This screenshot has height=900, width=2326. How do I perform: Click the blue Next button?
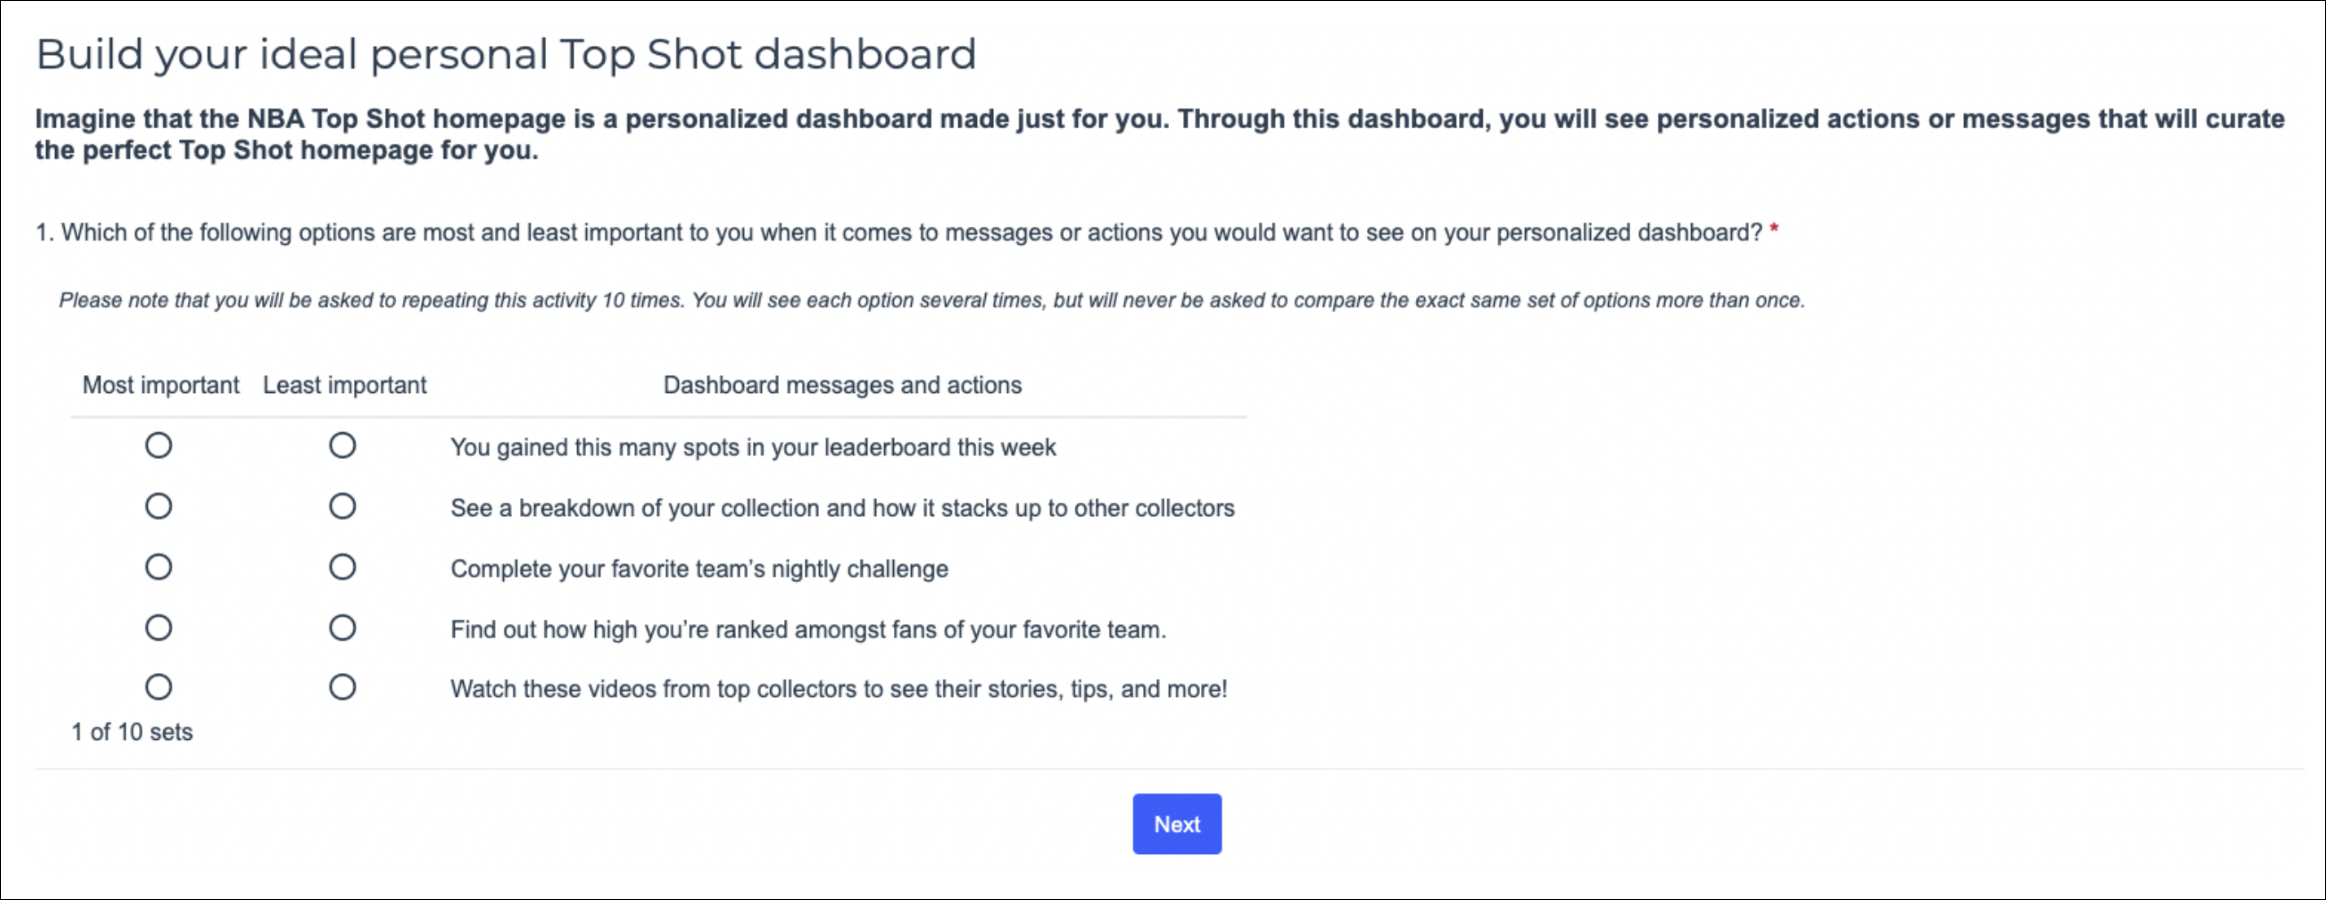1176,824
